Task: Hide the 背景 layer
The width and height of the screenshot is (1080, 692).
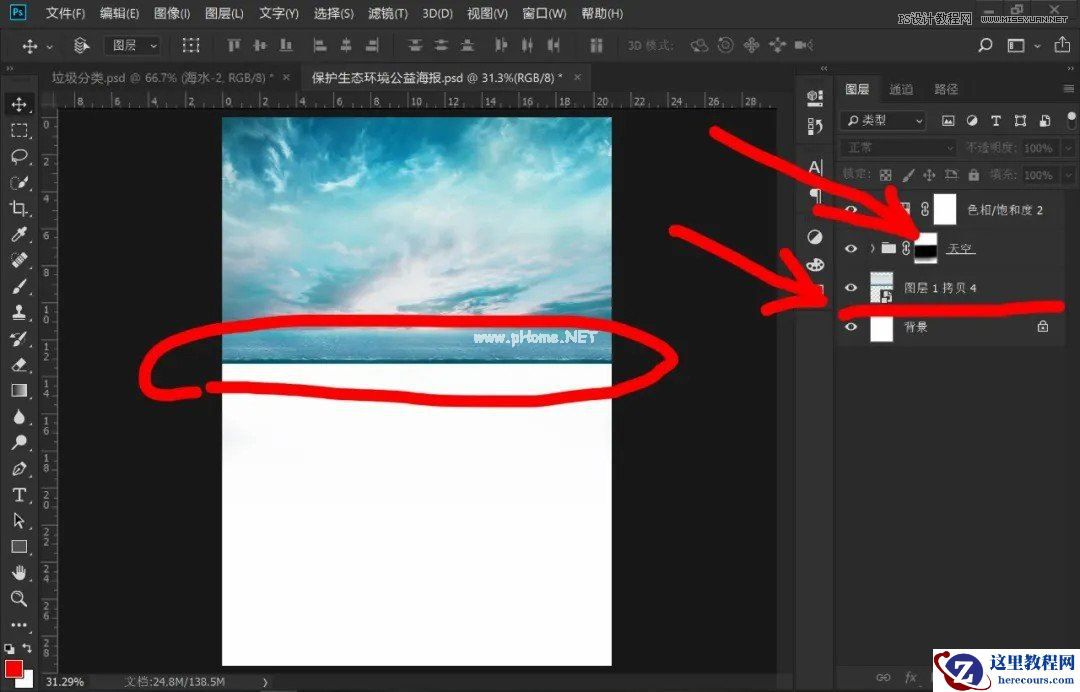Action: [851, 328]
